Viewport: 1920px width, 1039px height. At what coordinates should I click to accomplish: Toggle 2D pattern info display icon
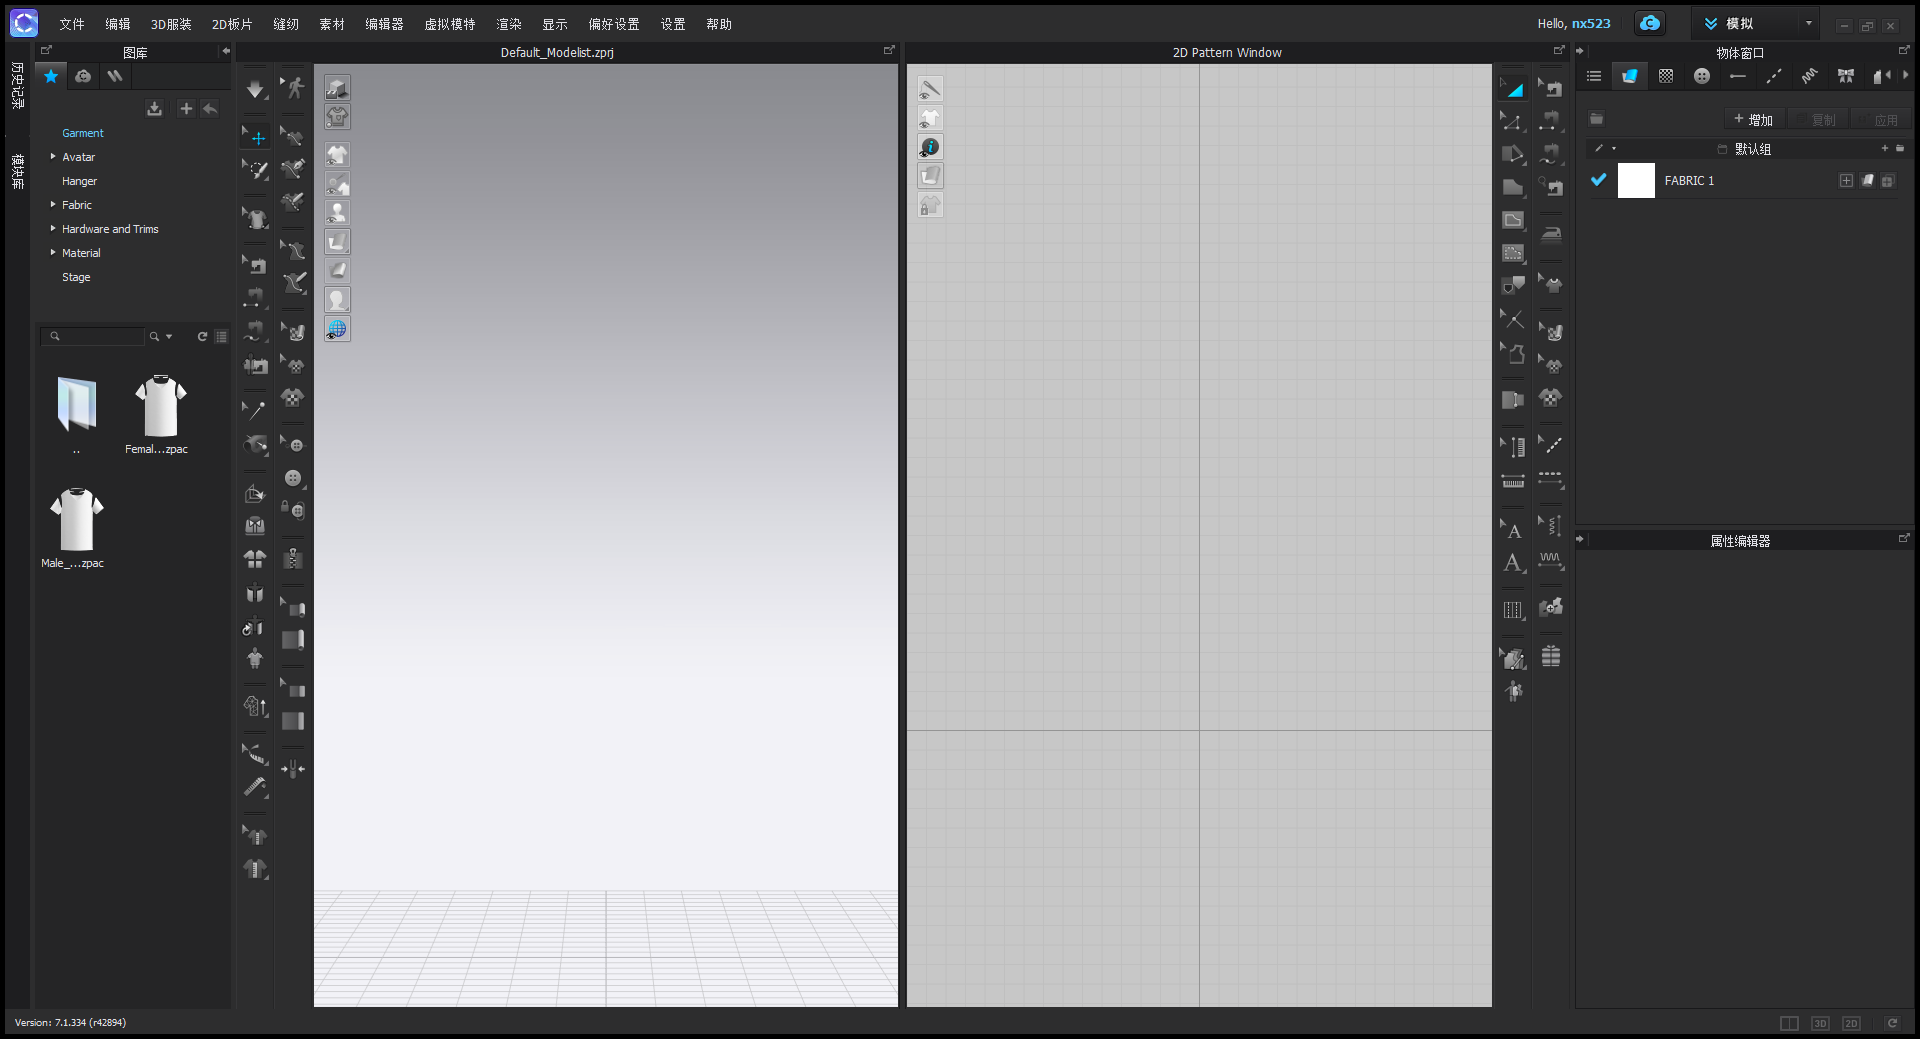pos(930,147)
